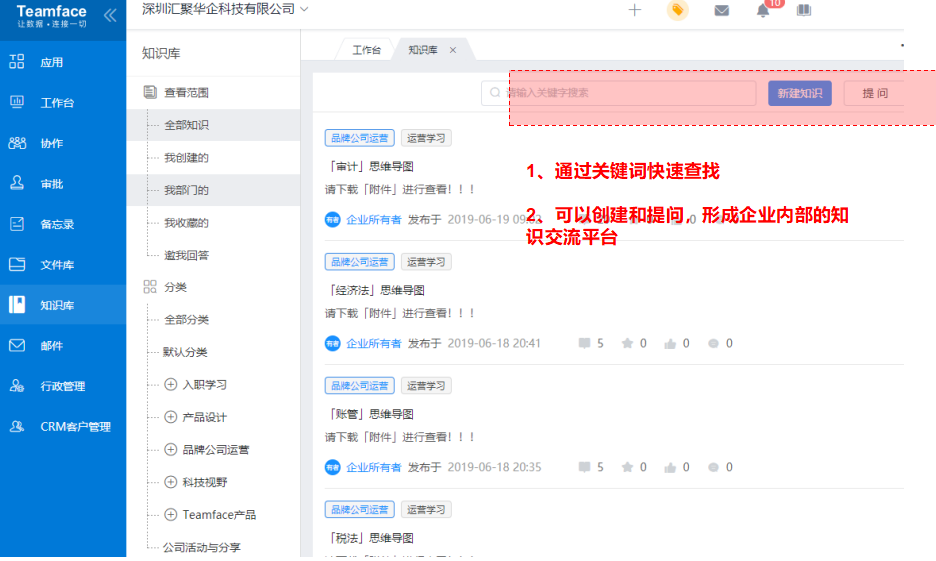Open the 「税法」思维导图 post title
Screen dimensions: 936x561
370,538
